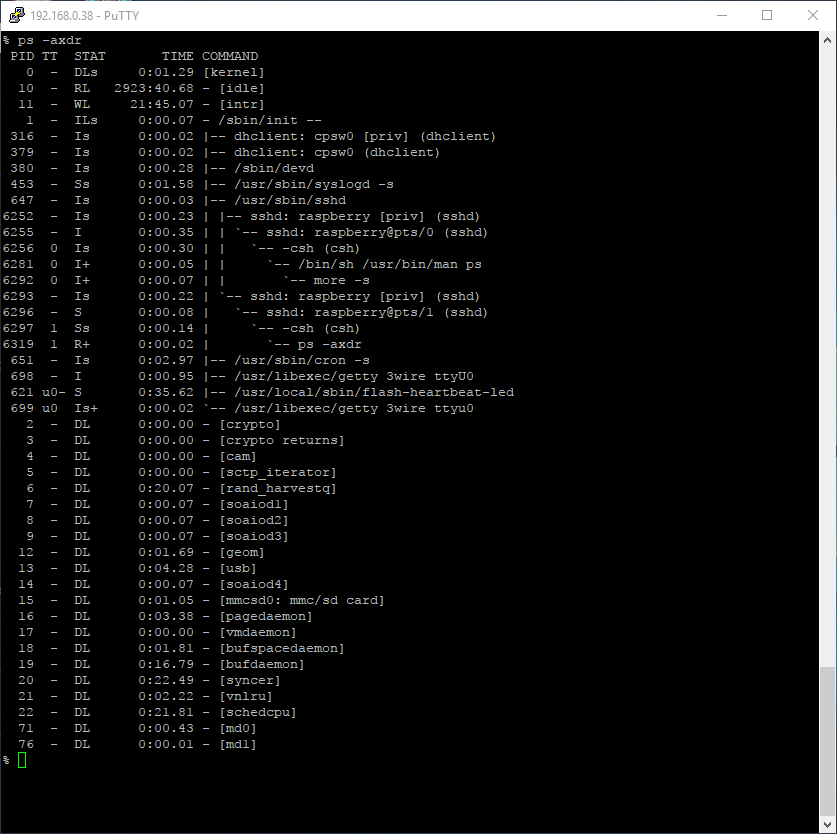The width and height of the screenshot is (837, 834).
Task: Click the '[mmcsd0: mmc/sd card]' entry
Action: [302, 601]
